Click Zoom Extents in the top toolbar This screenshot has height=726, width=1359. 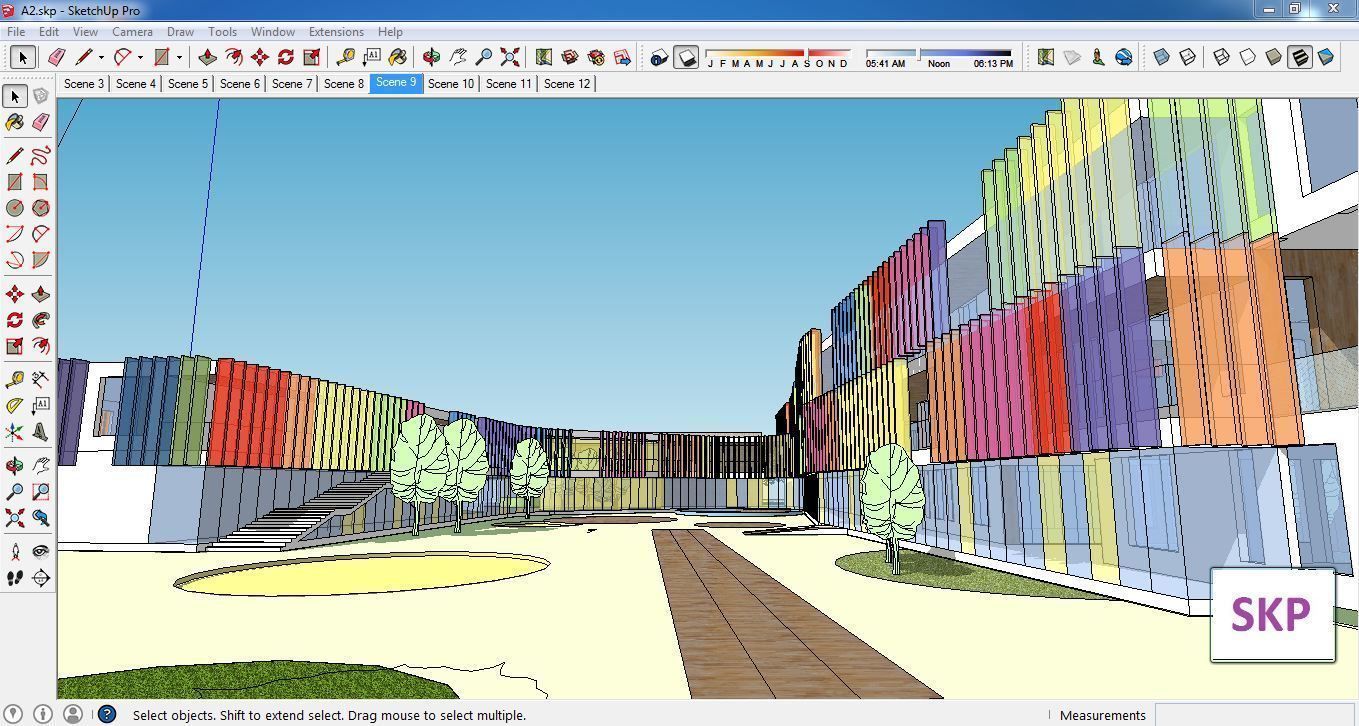(510, 57)
